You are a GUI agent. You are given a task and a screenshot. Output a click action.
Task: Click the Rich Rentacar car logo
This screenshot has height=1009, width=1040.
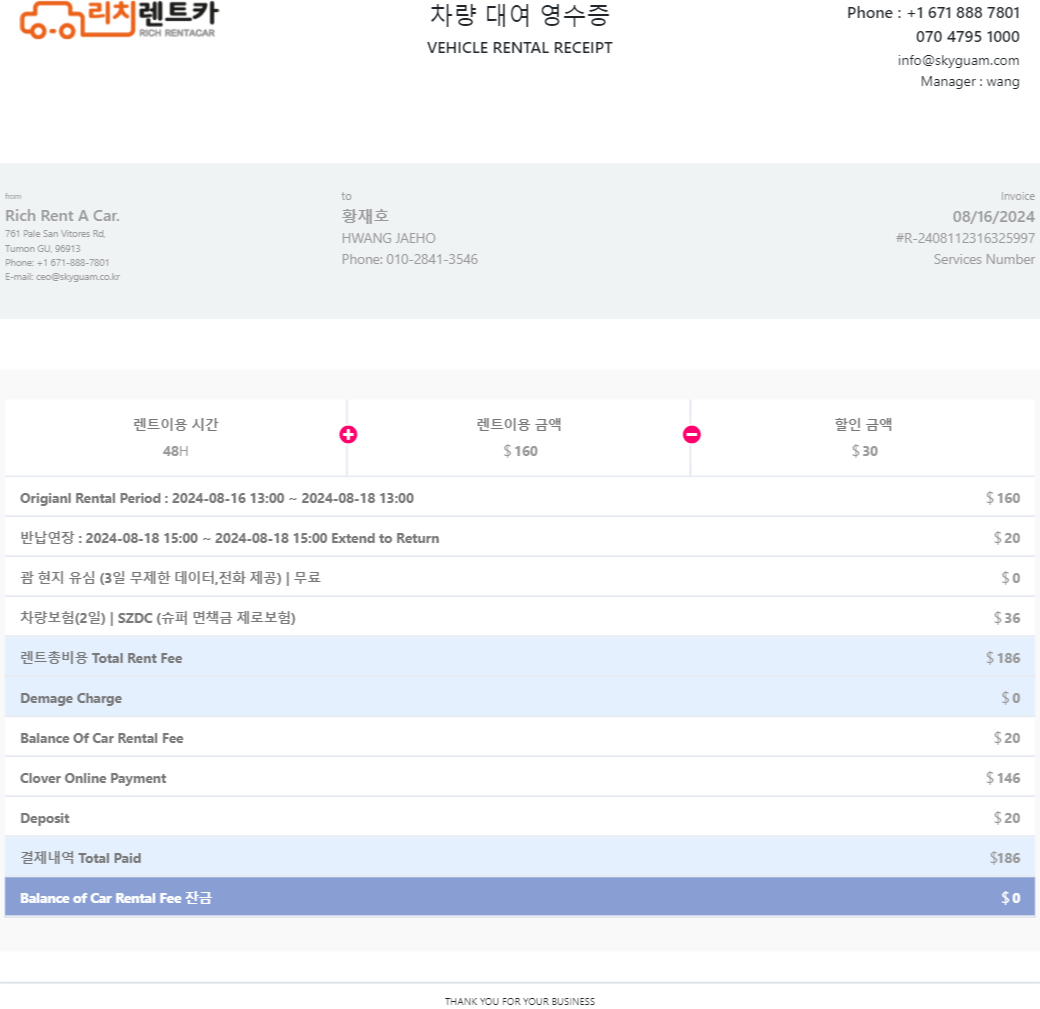coord(119,20)
